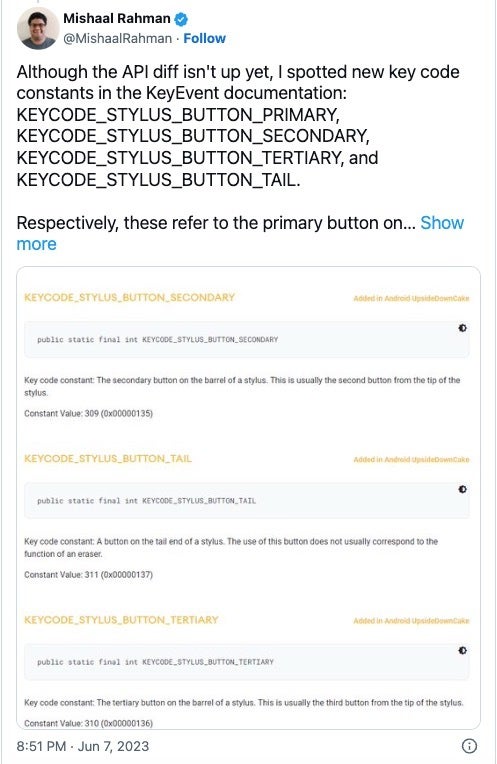Image resolution: width=497 pixels, height=764 pixels.
Task: Click Added in Android UpsideDownCake beside SECONDARY
Action: click(411, 298)
